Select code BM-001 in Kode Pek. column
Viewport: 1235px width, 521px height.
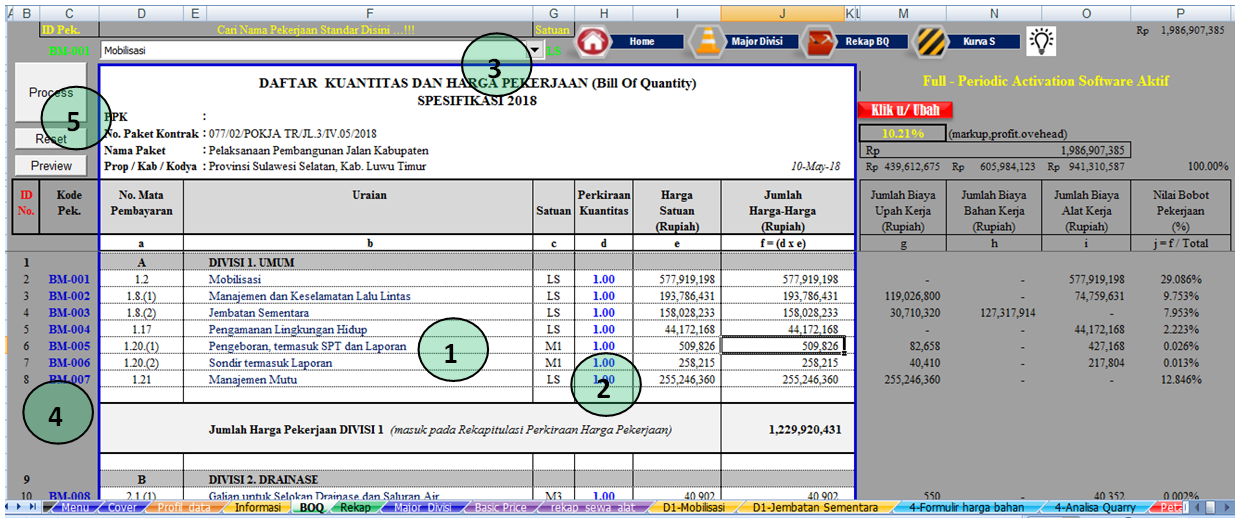[x=69, y=279]
